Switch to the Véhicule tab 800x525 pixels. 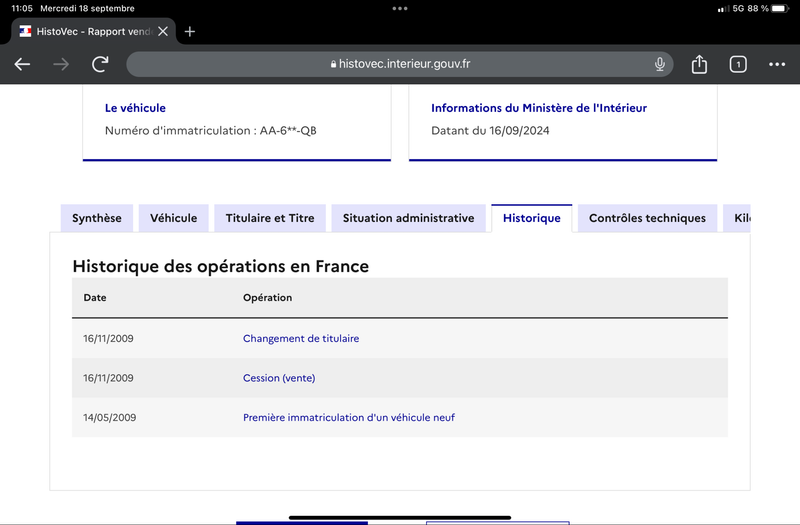173,218
